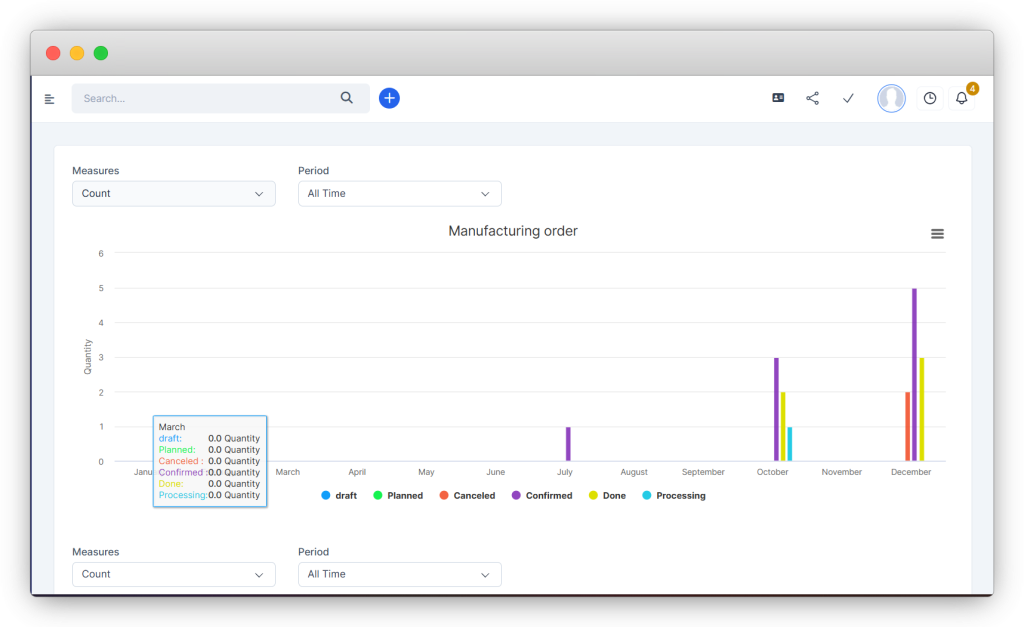Click the magnifier search icon
1024x627 pixels.
click(x=347, y=98)
